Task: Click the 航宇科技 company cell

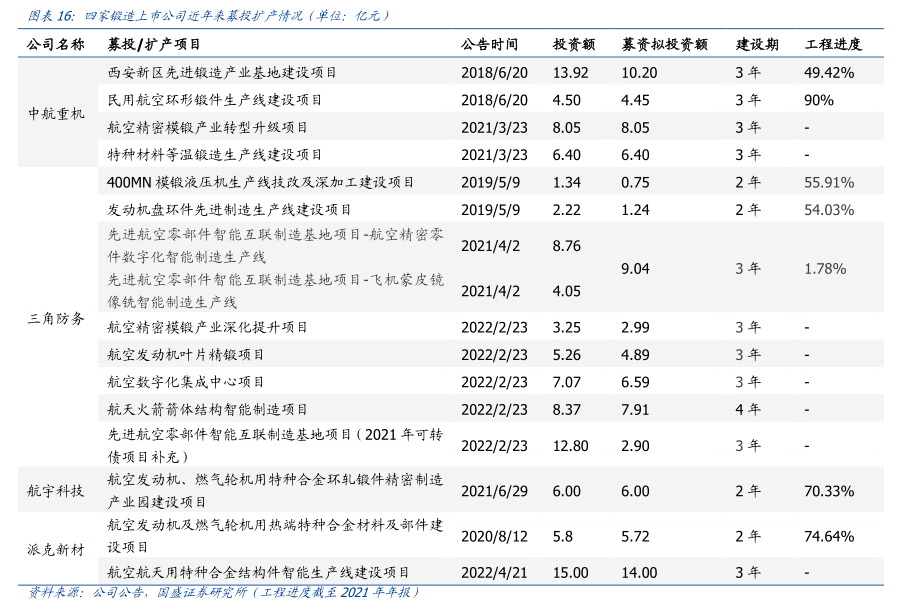Action: pos(56,491)
